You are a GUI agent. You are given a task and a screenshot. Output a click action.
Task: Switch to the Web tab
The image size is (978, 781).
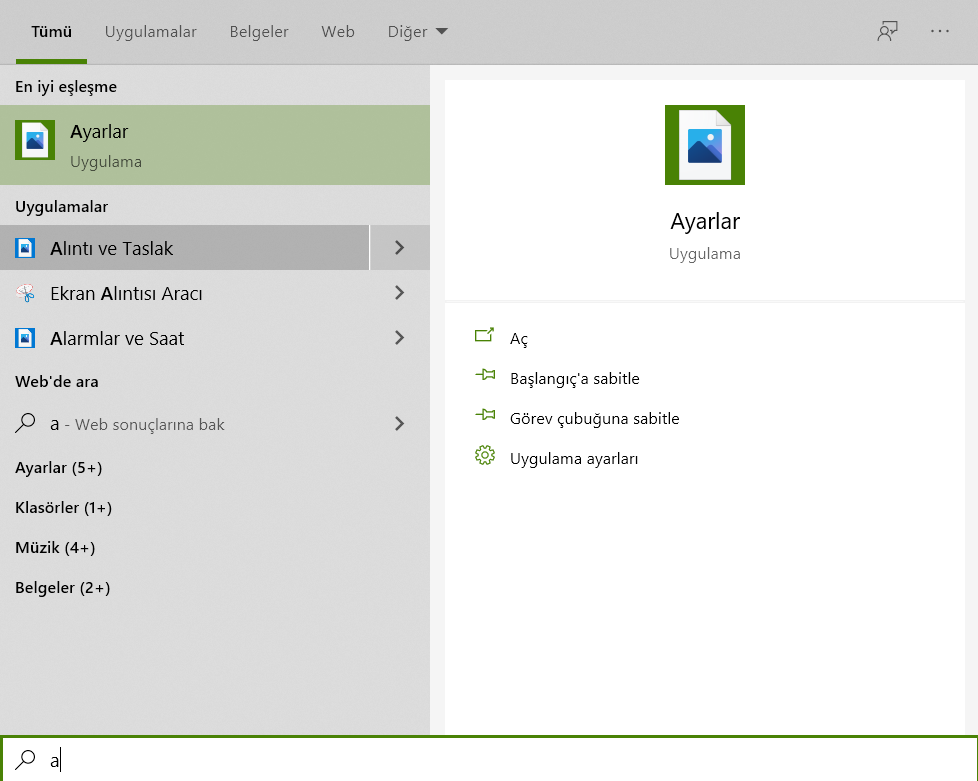(x=337, y=31)
